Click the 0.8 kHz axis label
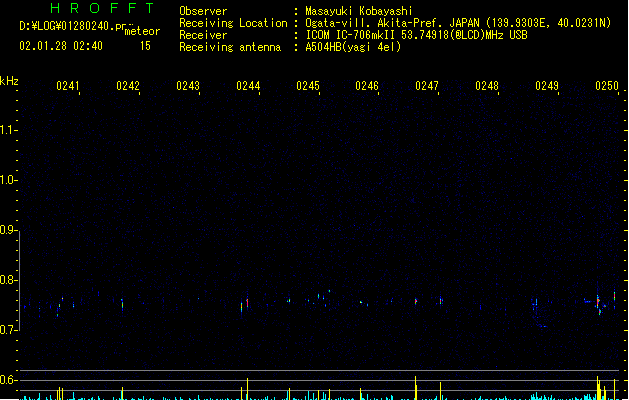 (x=8, y=280)
